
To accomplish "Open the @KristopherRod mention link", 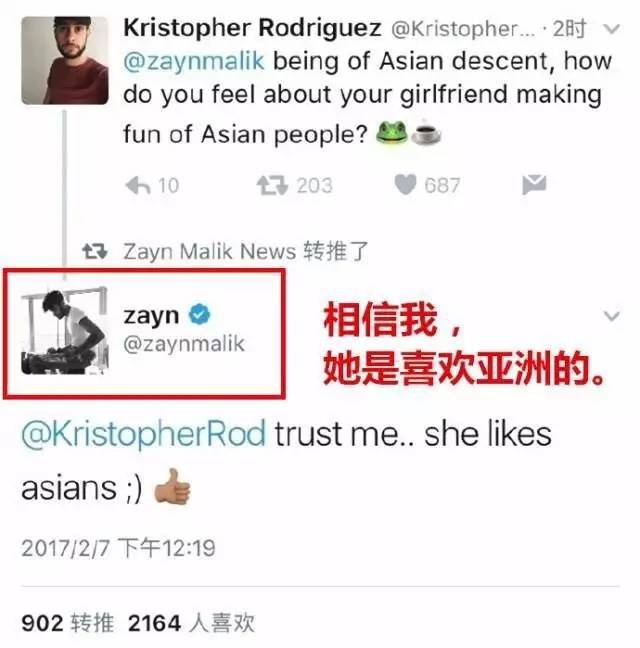I will coord(143,434).
